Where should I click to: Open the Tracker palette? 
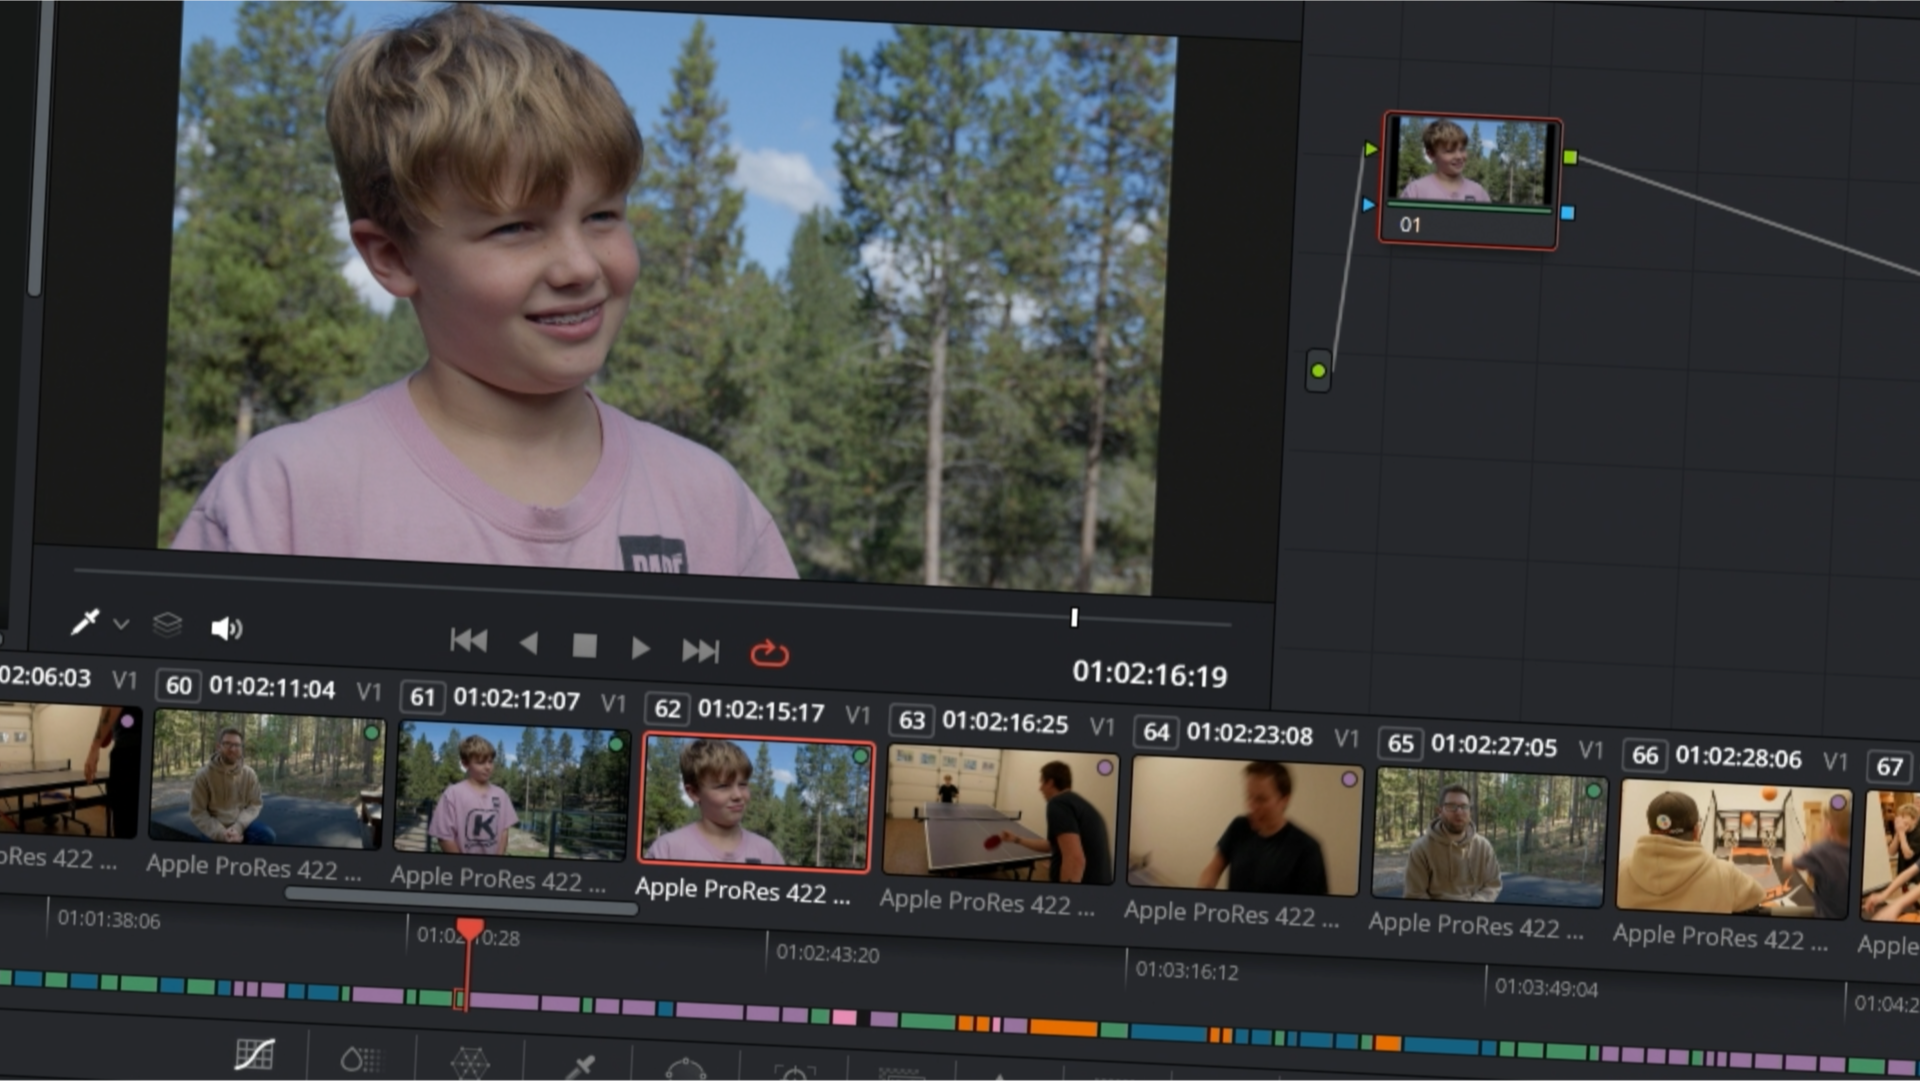795,1075
